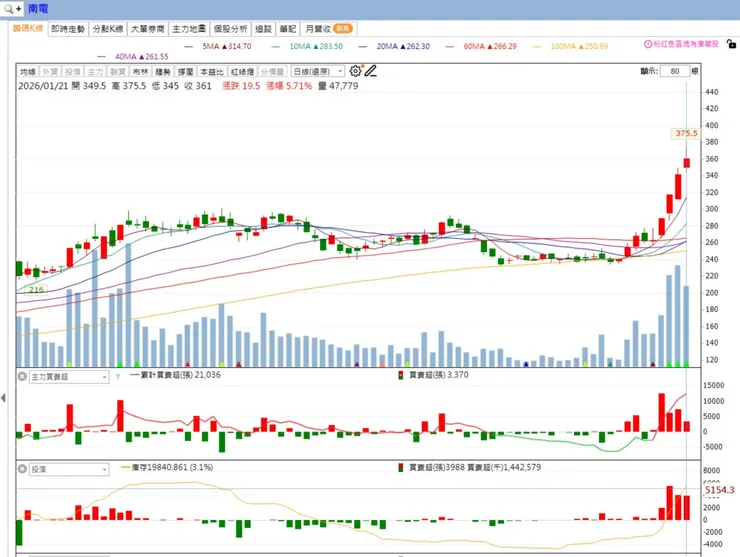Click red-green icon beside 買賣超(張) 3,370
The width and height of the screenshot is (740, 557).
tap(401, 375)
